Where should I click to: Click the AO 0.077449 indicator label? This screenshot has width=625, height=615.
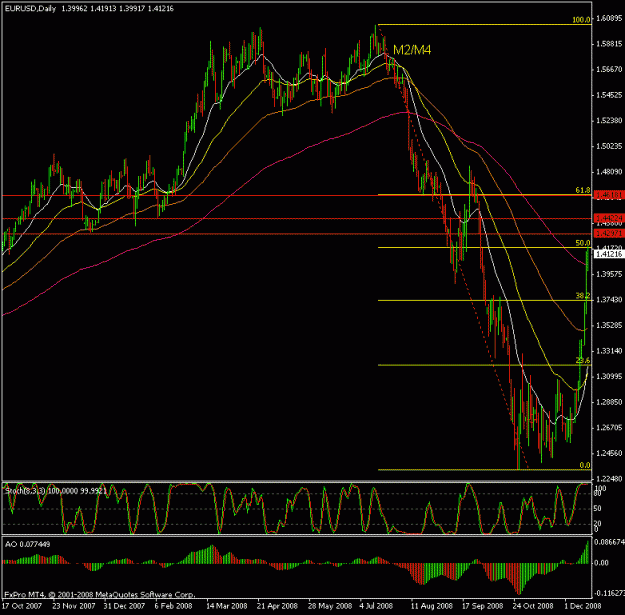pos(28,544)
